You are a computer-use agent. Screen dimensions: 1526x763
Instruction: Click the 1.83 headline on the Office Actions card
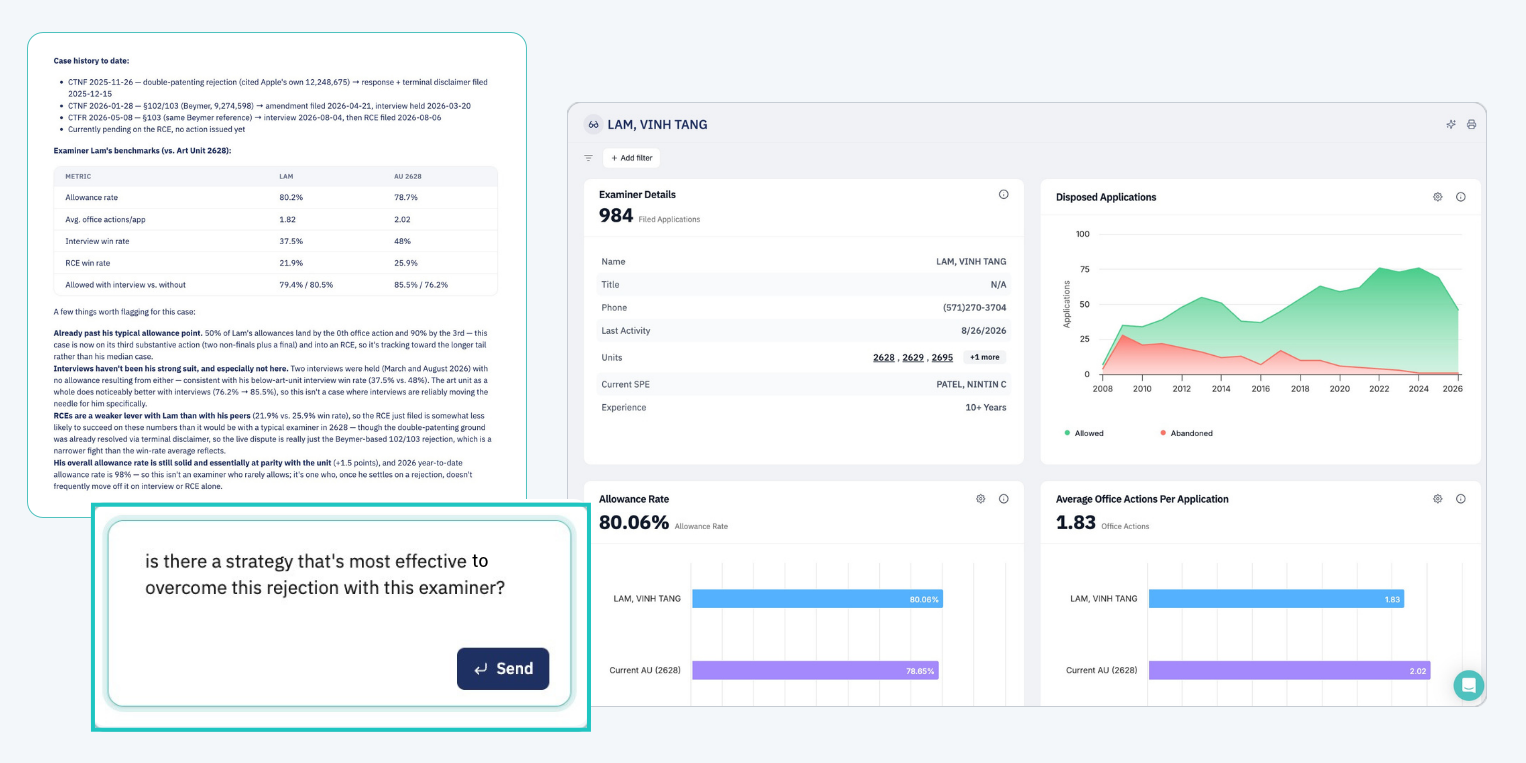1076,521
